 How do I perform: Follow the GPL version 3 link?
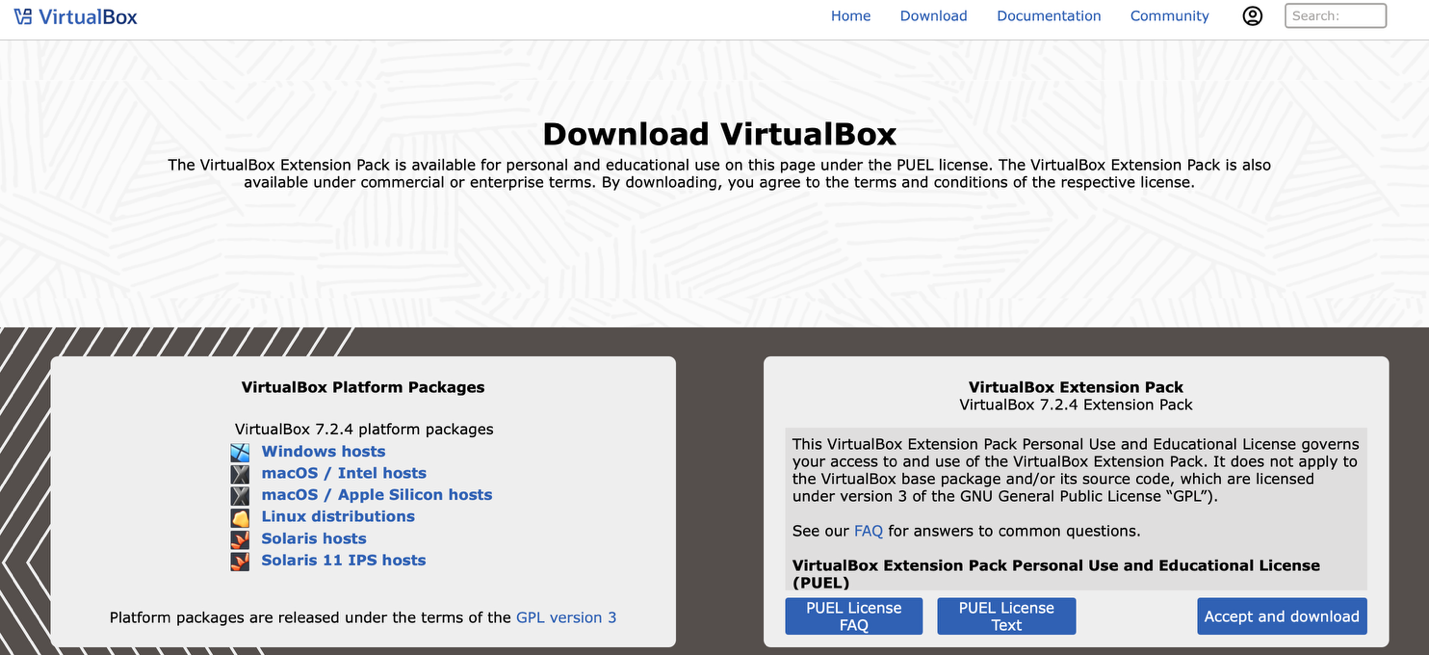566,618
